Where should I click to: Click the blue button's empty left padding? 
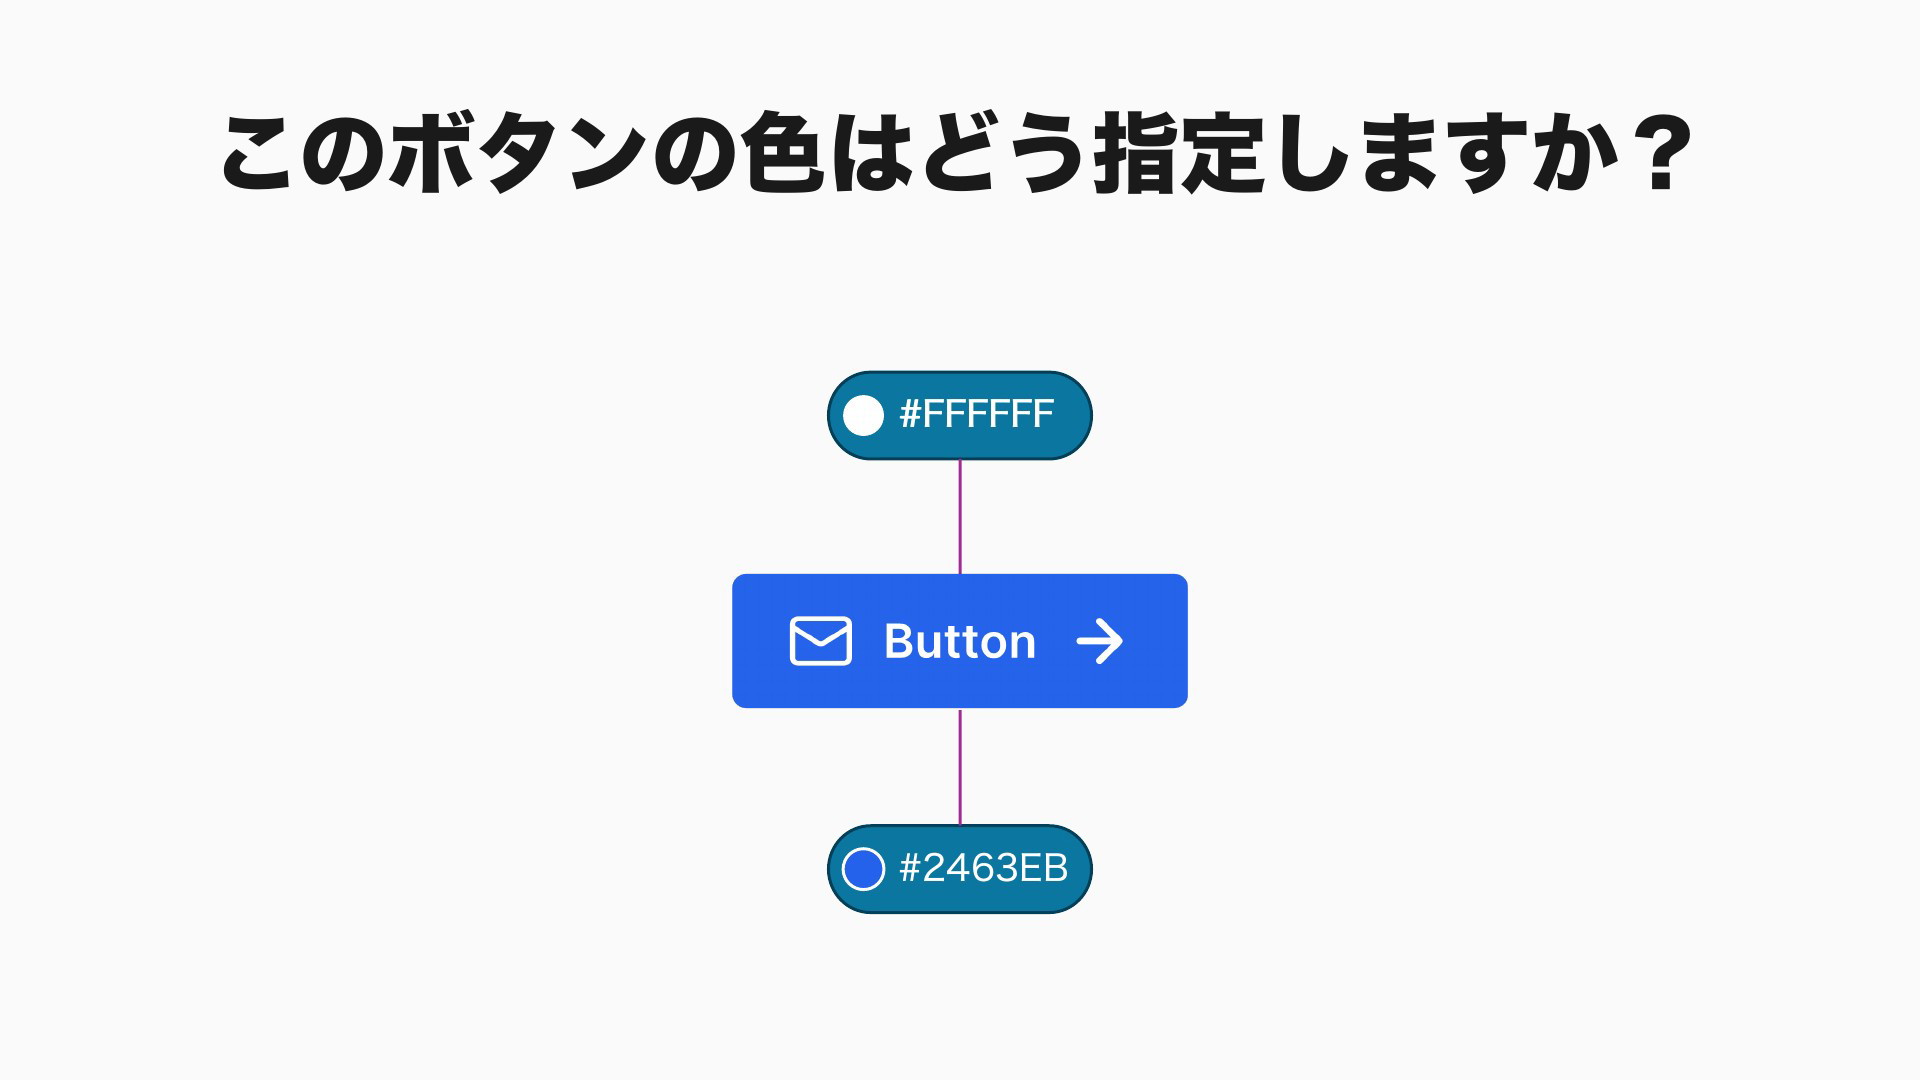tap(760, 641)
